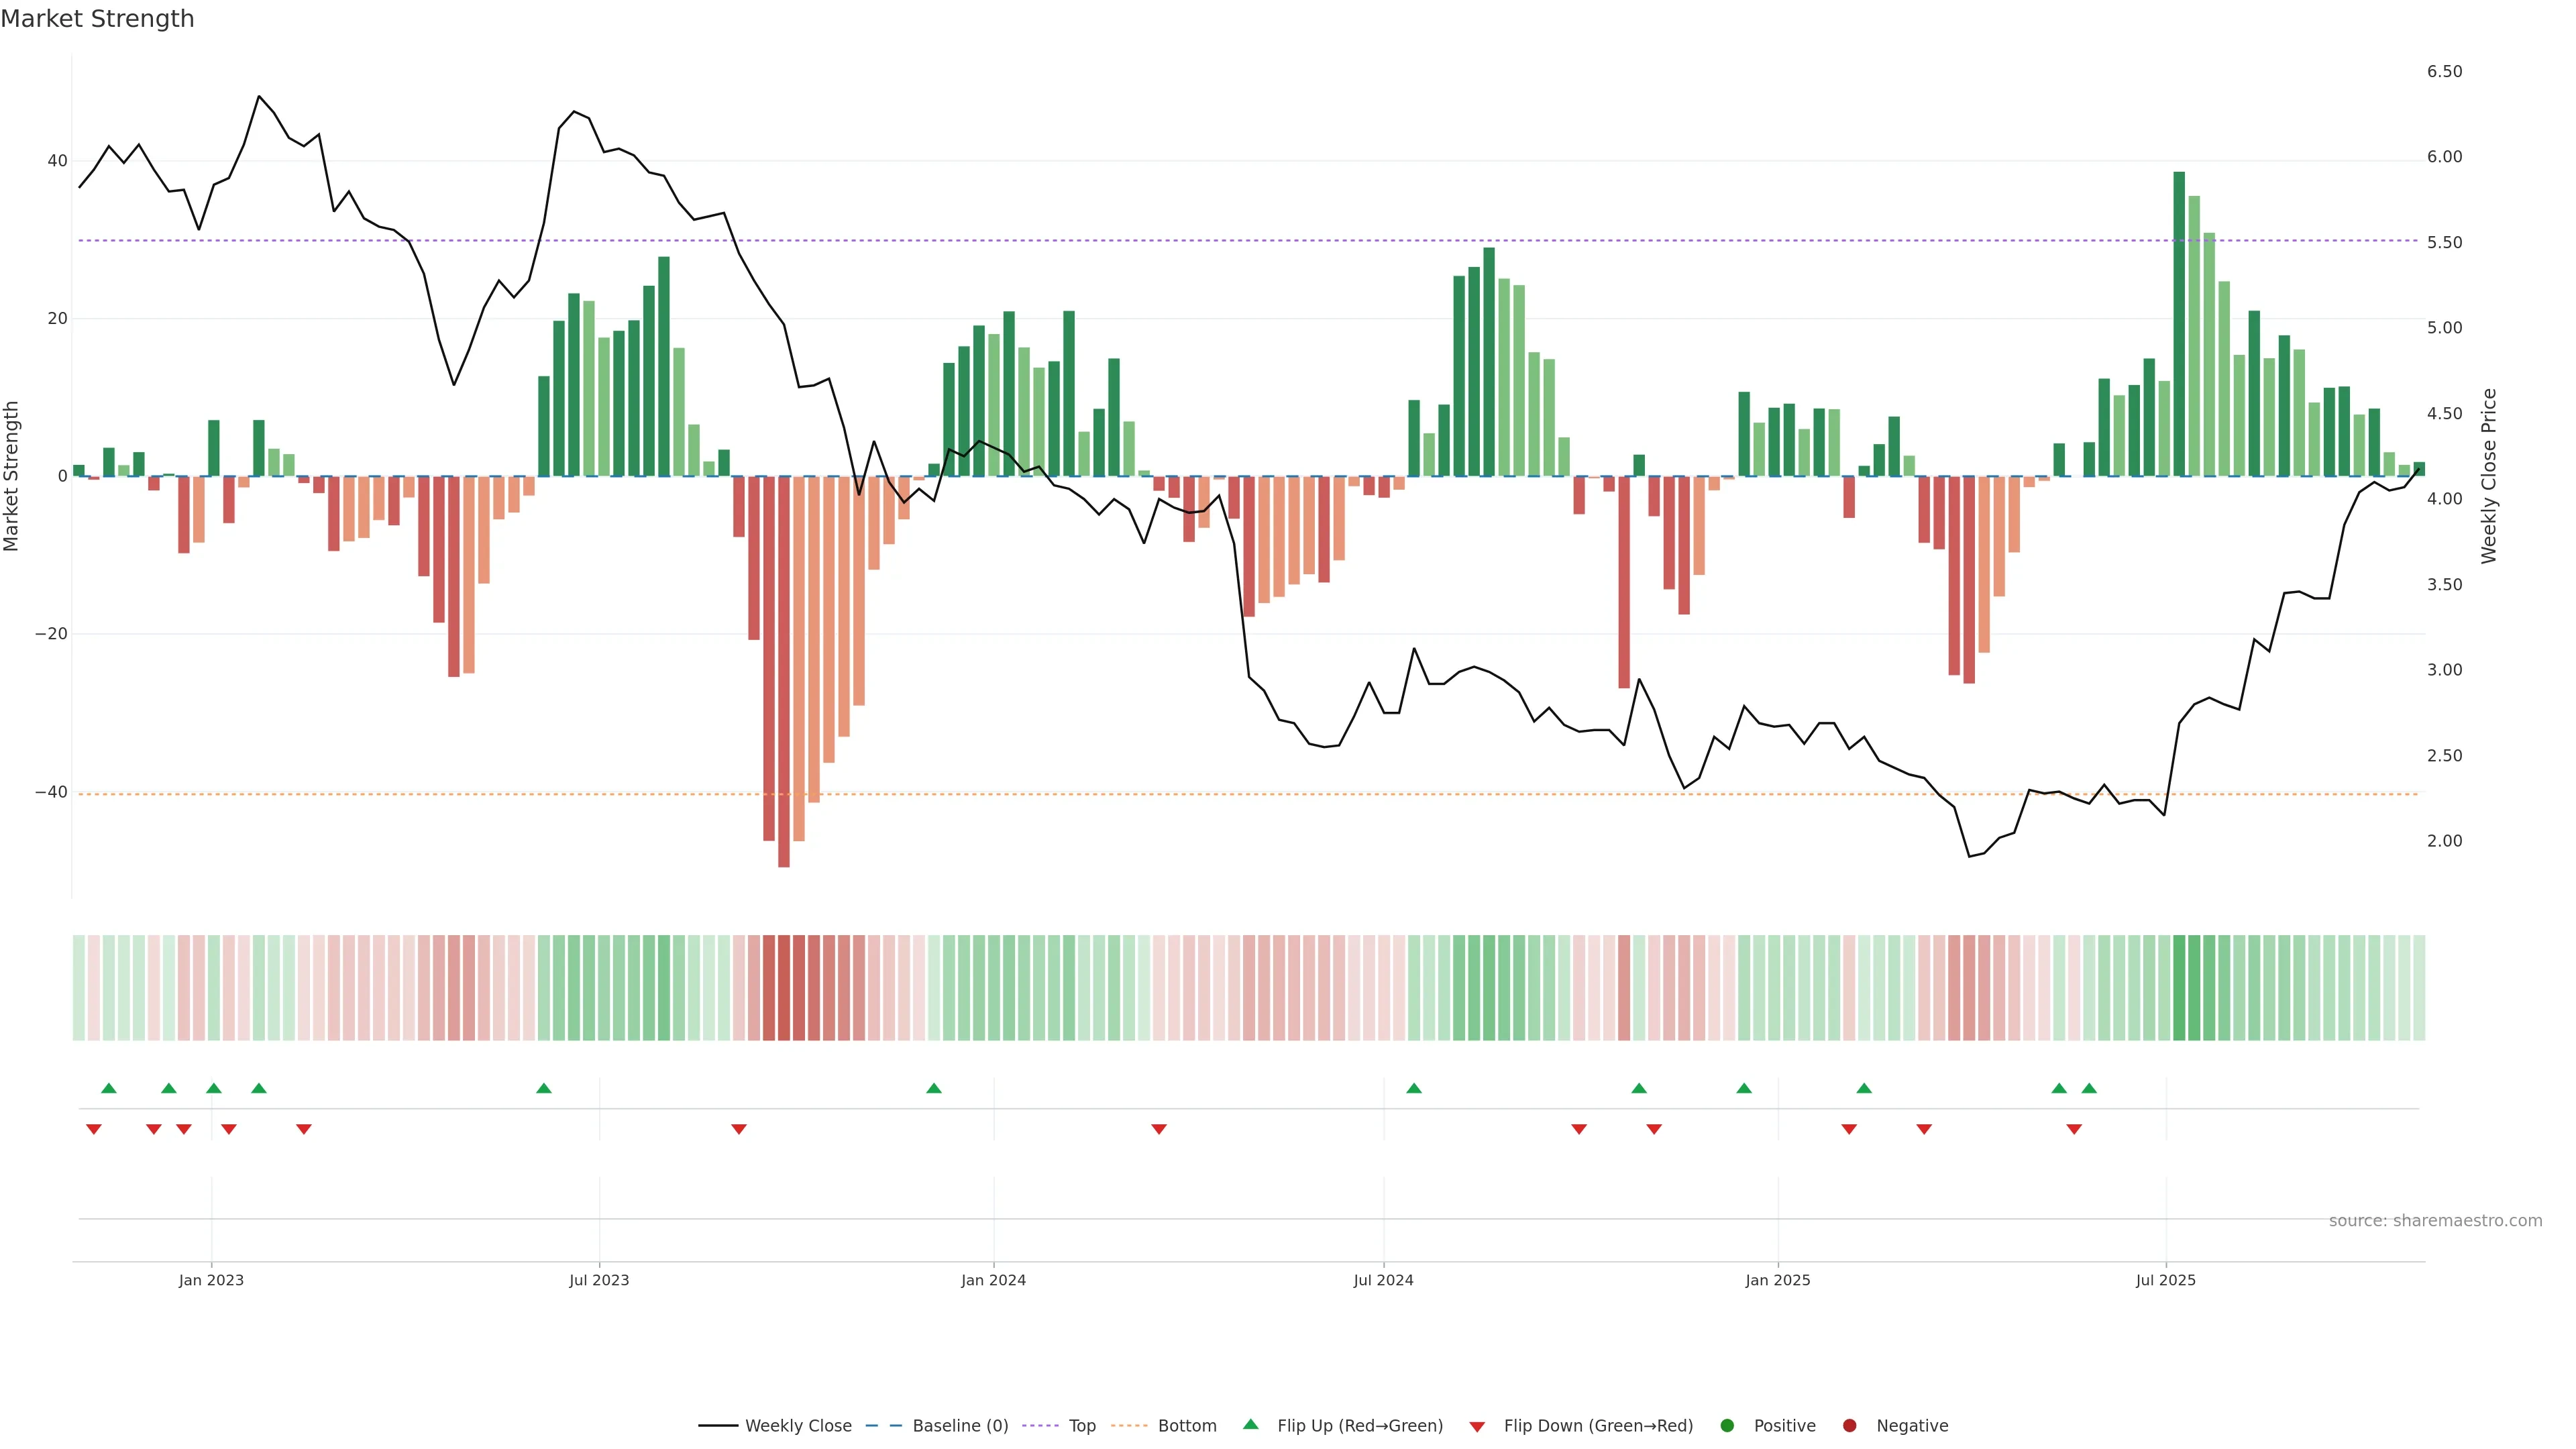Click the green Positive legend dot
This screenshot has height=1449, width=2576.
(1727, 1426)
